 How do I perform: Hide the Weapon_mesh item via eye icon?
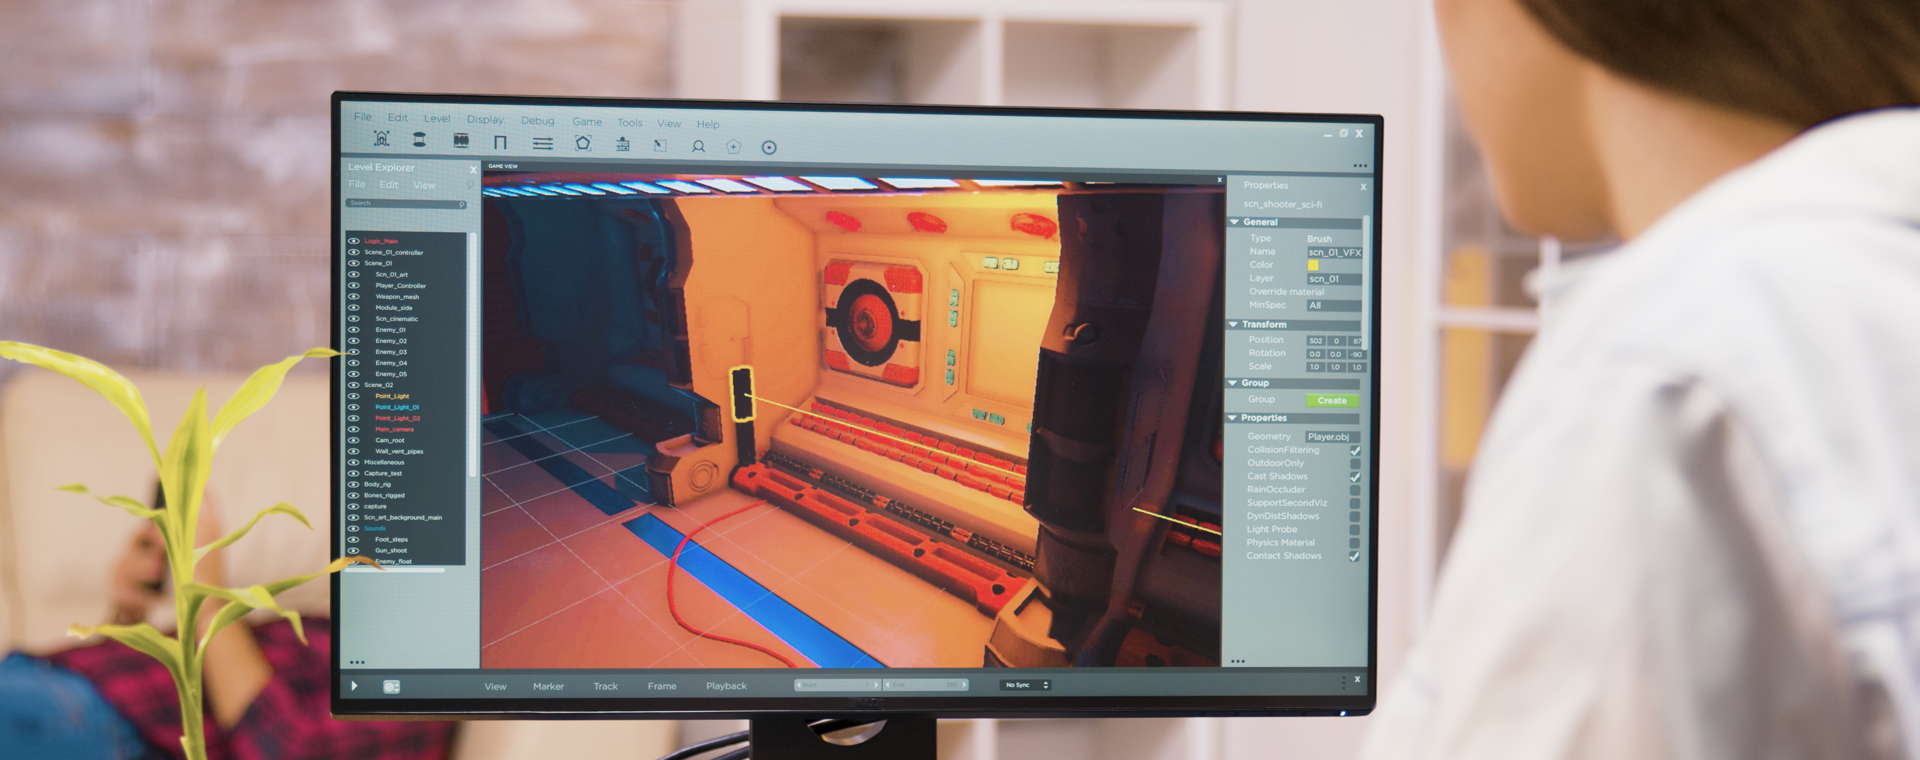353,297
